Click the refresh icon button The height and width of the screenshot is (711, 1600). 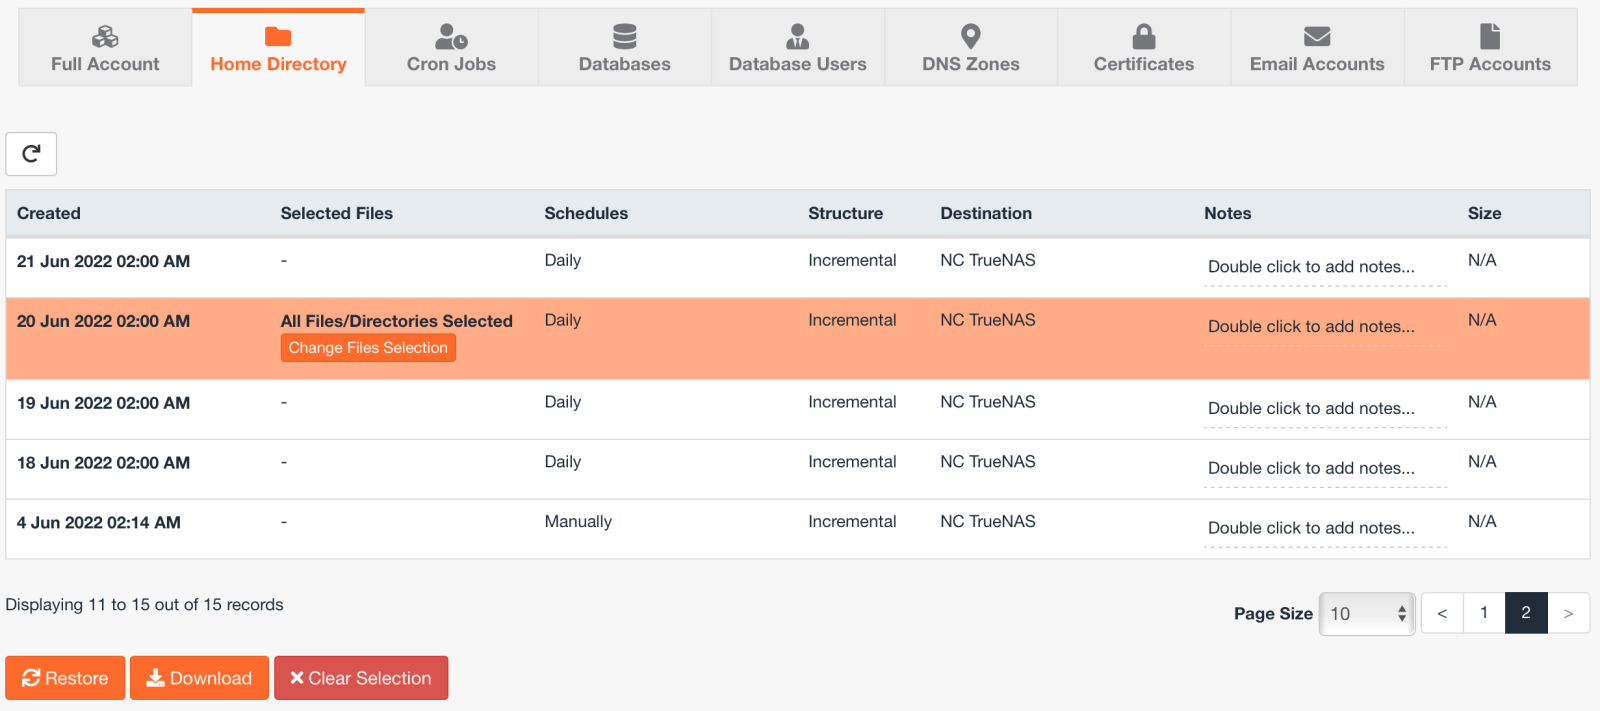pyautogui.click(x=31, y=154)
